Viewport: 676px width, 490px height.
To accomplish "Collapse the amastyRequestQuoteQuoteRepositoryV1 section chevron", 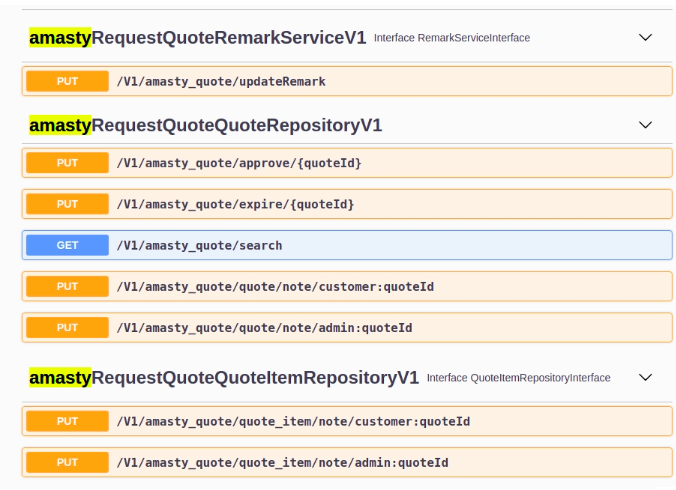I will click(645, 126).
